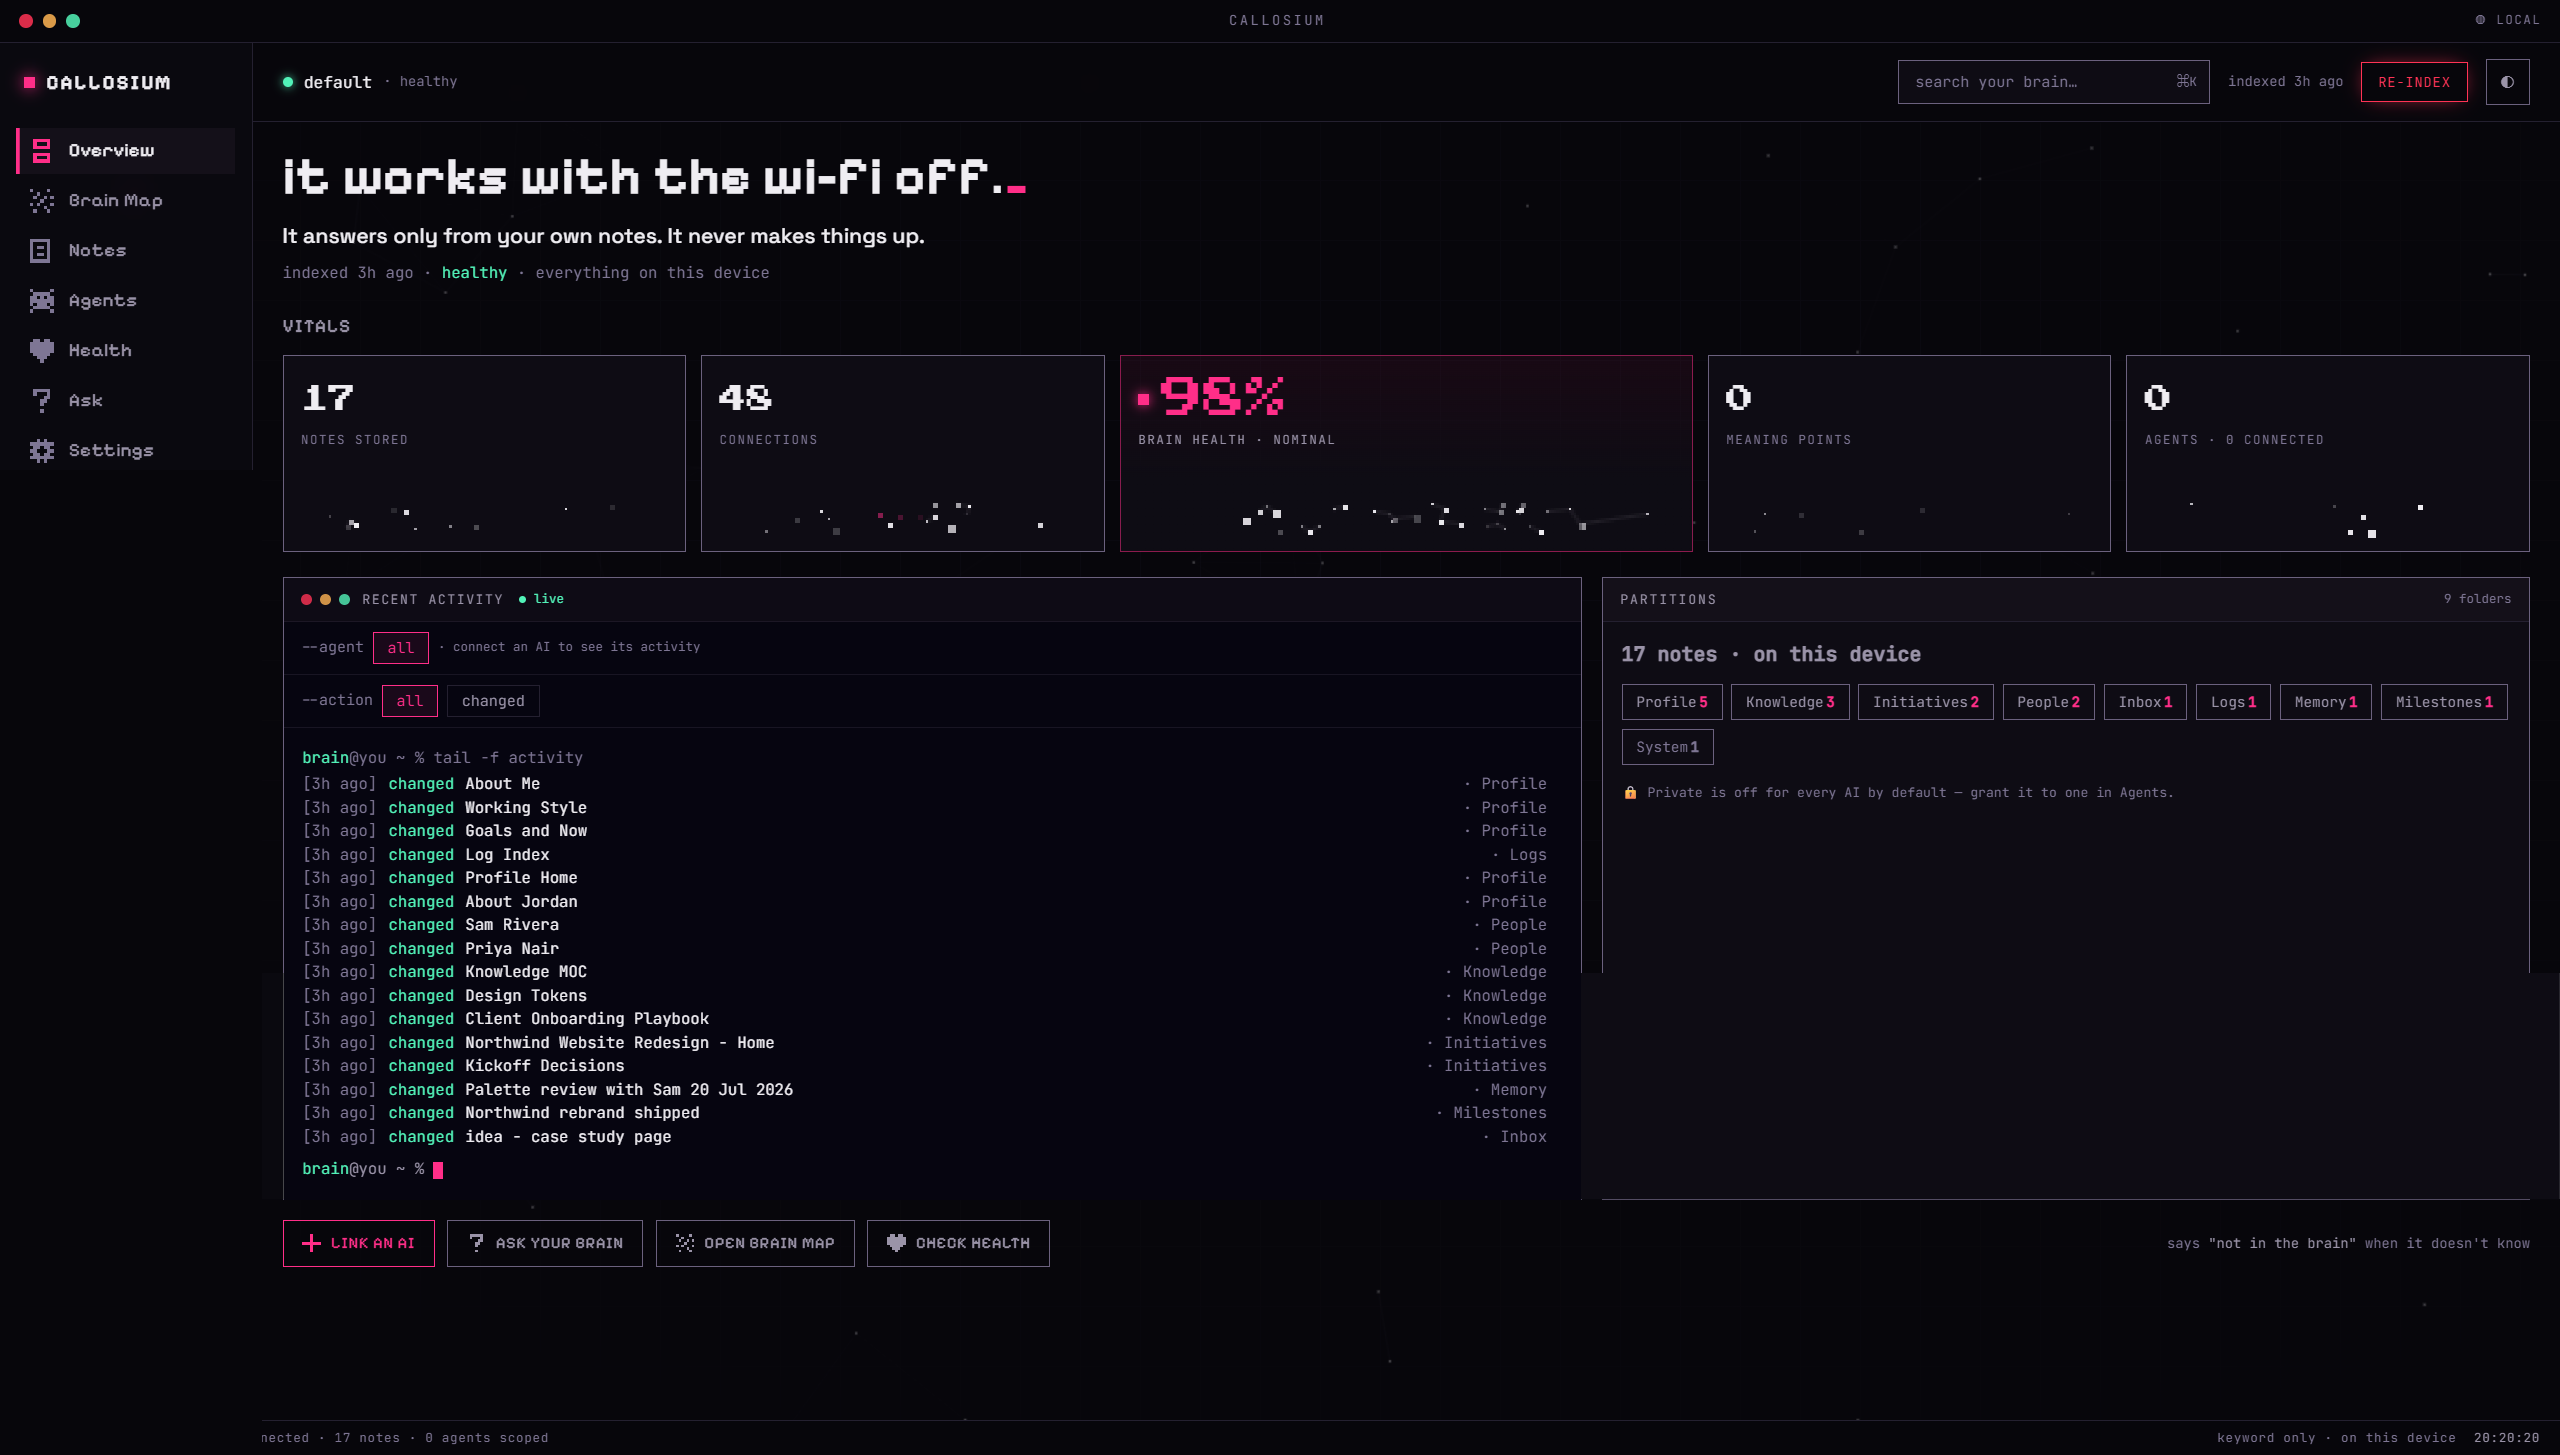Open the People partition tag
Screen dimensions: 2560x1455
pyautogui.click(x=2048, y=702)
